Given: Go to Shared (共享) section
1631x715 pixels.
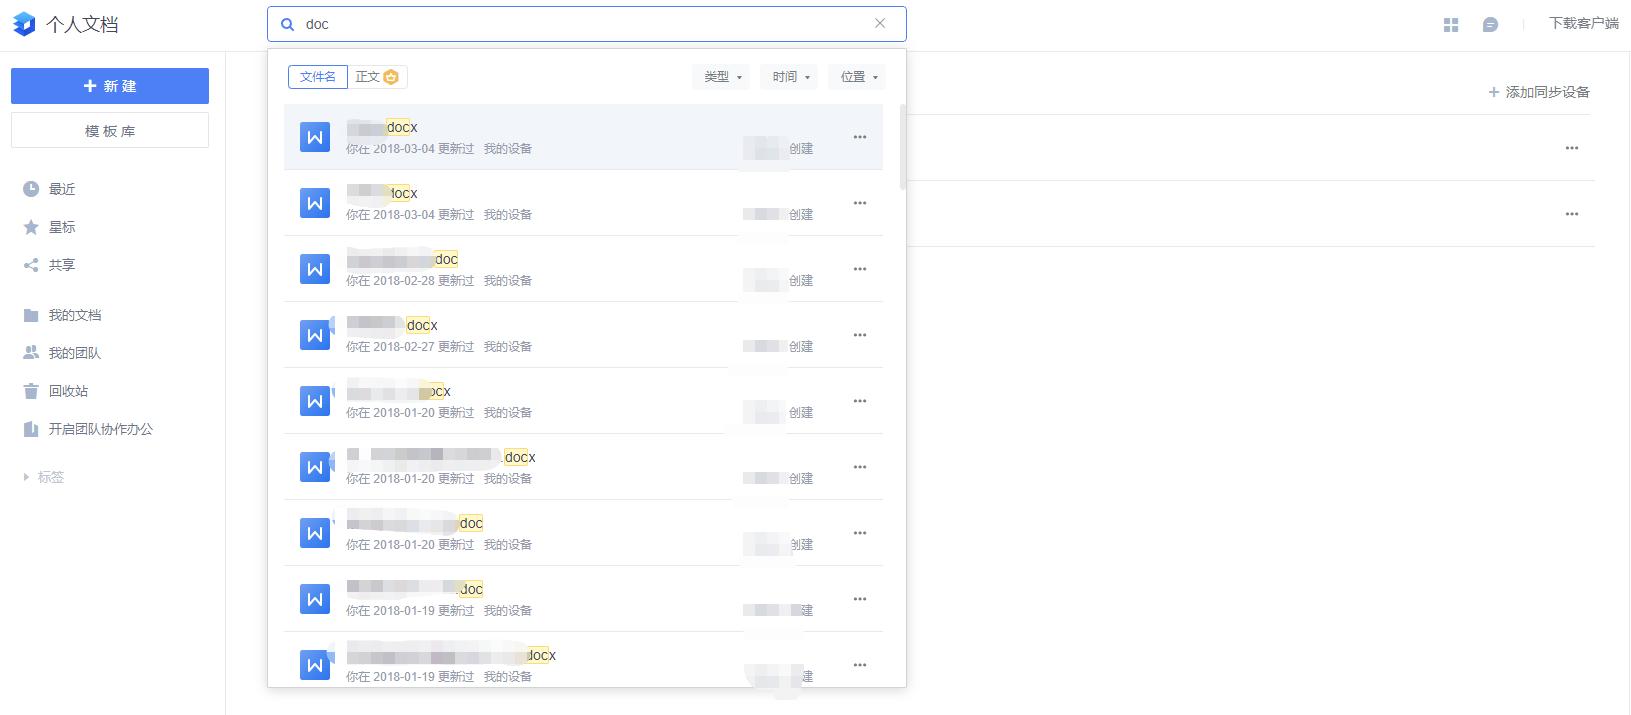Looking at the screenshot, I should coord(62,265).
